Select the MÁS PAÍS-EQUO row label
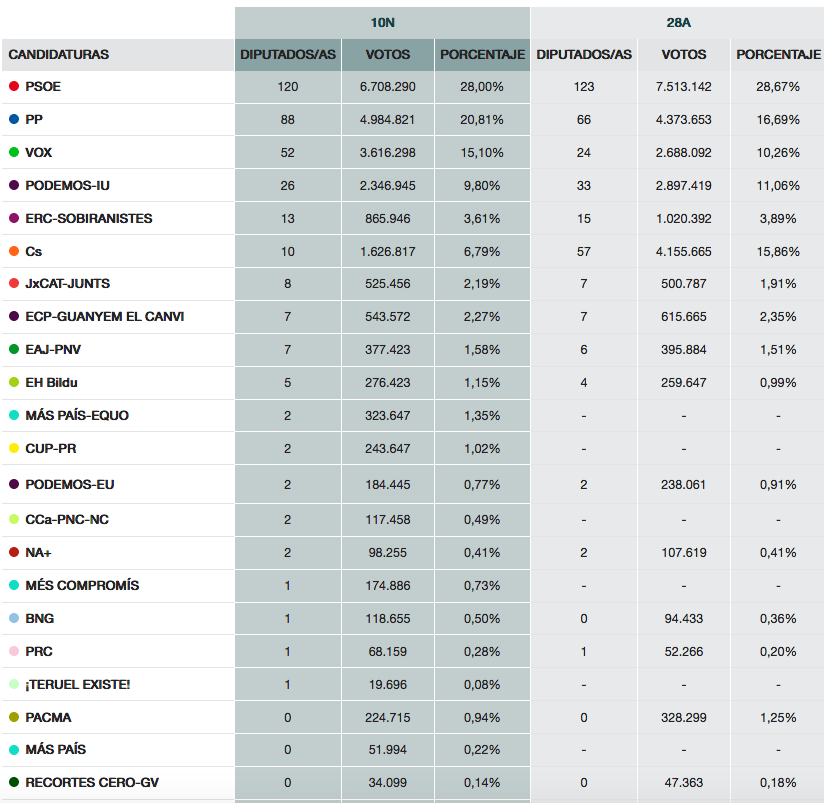The width and height of the screenshot is (824, 803). 77,416
